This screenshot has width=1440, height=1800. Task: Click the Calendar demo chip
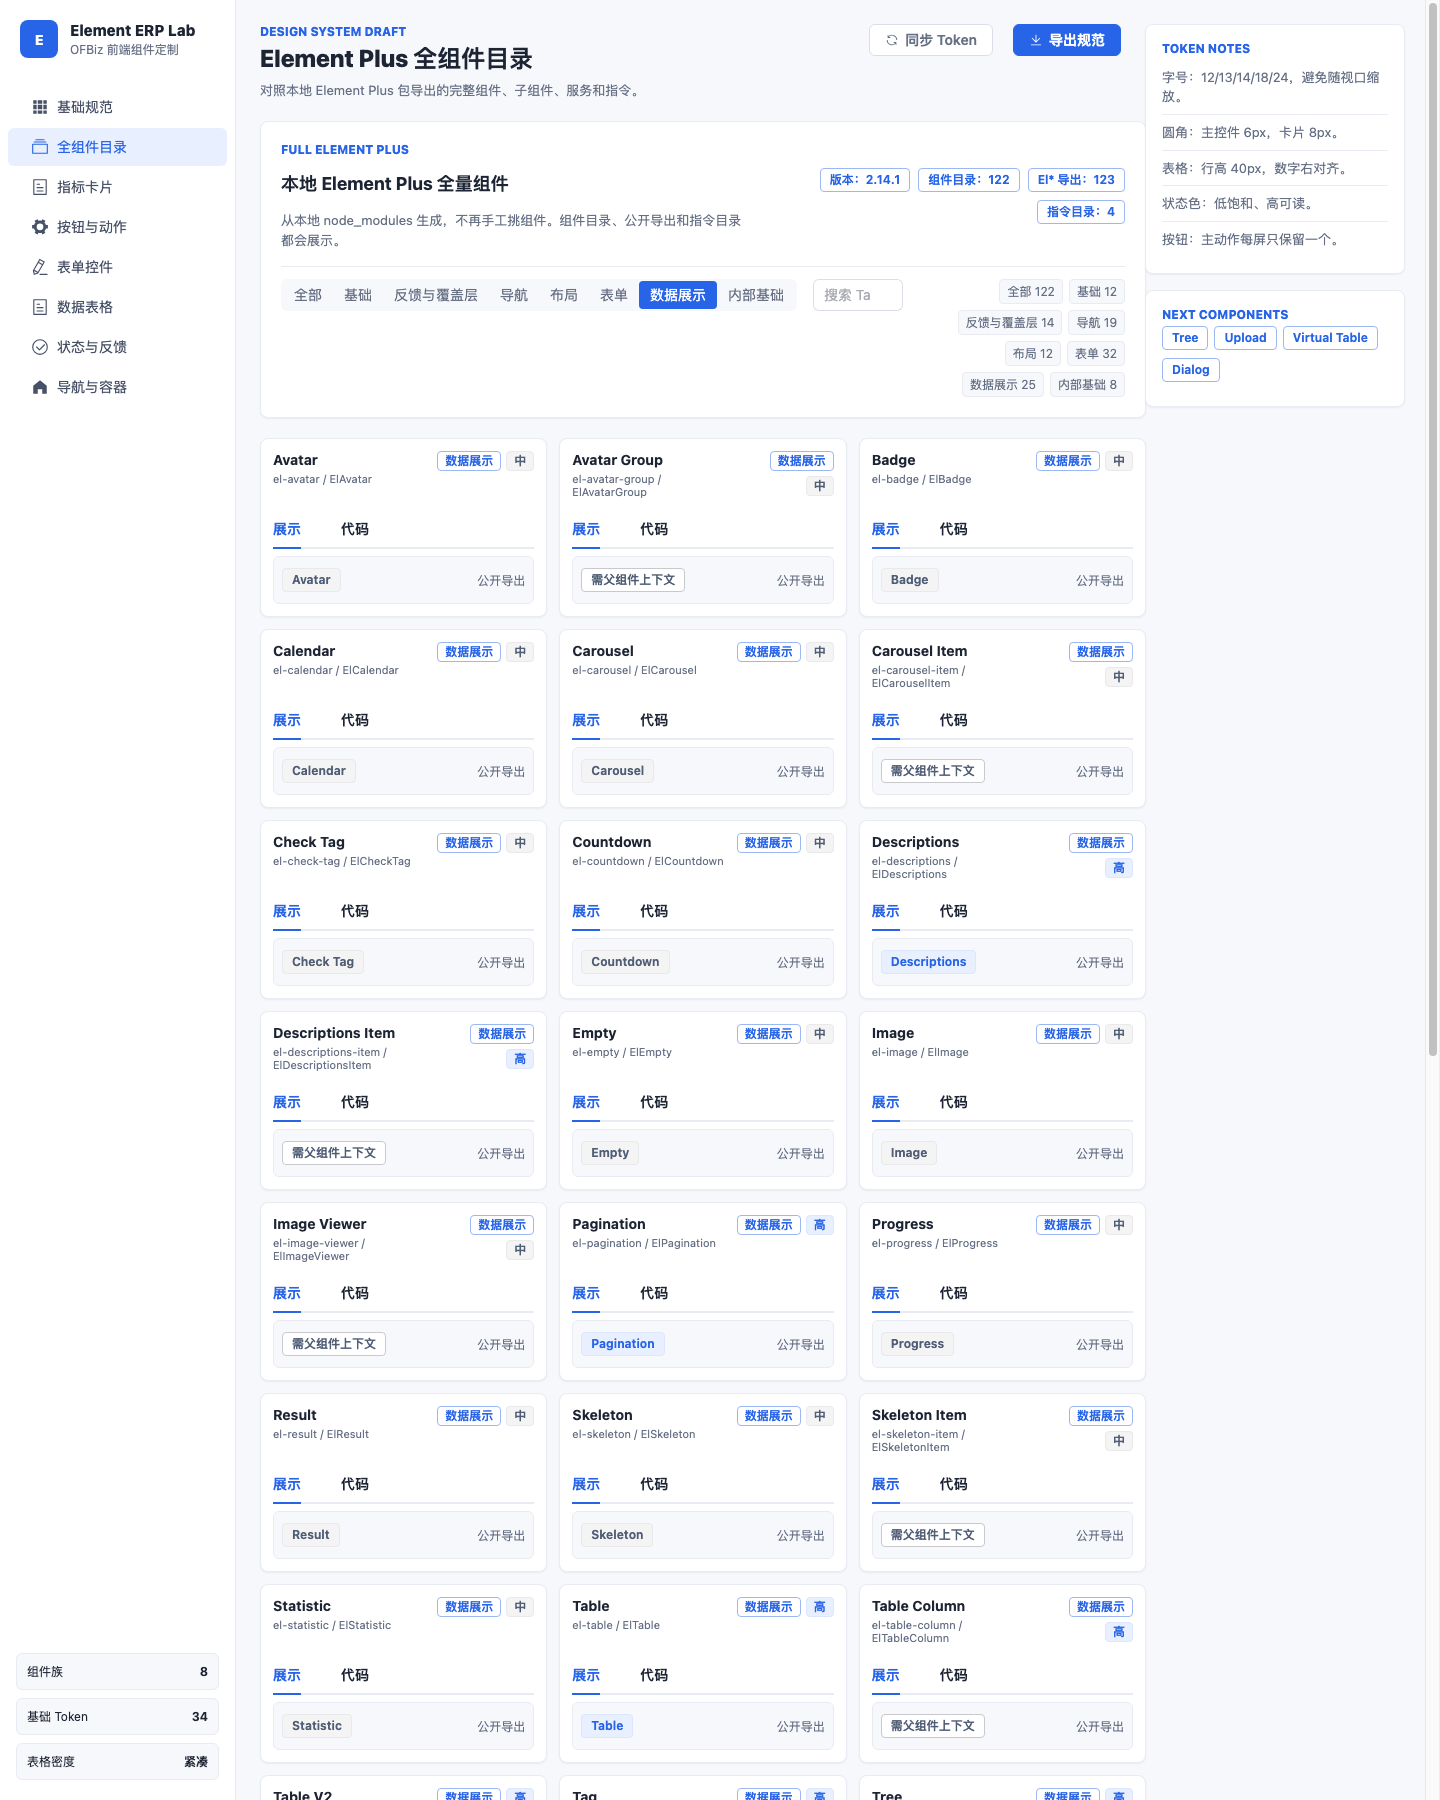point(319,771)
